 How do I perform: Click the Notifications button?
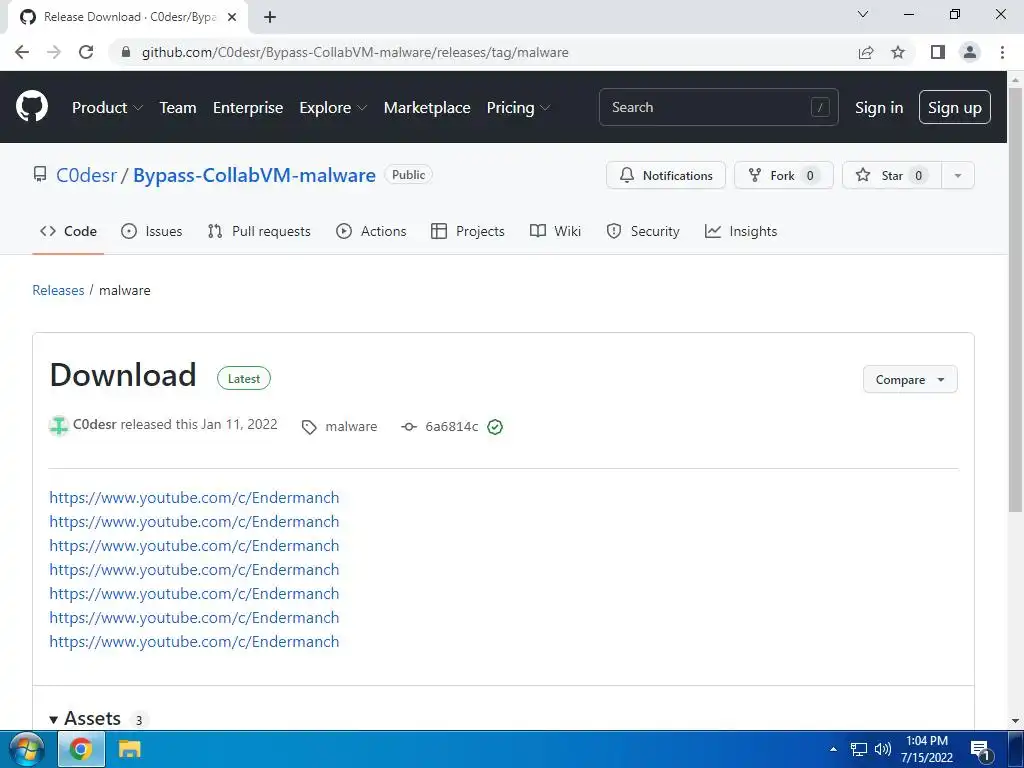[665, 175]
